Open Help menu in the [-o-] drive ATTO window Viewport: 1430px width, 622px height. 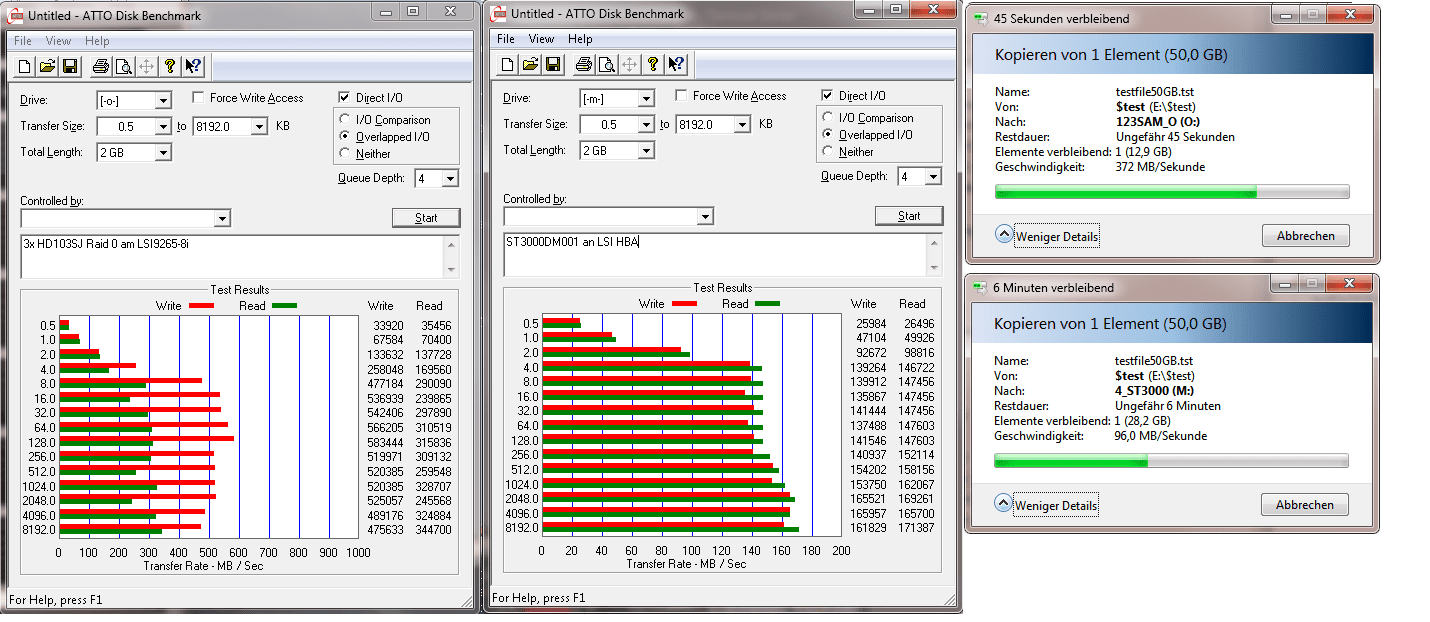pos(97,42)
